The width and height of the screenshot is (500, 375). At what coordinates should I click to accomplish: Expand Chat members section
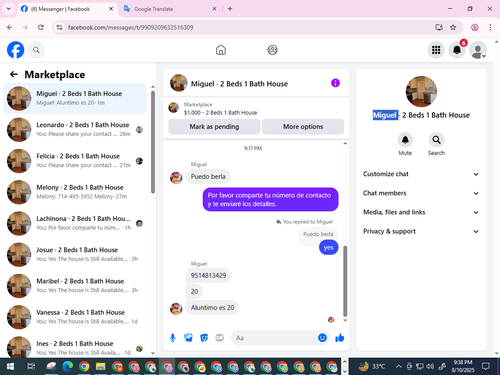tap(421, 193)
